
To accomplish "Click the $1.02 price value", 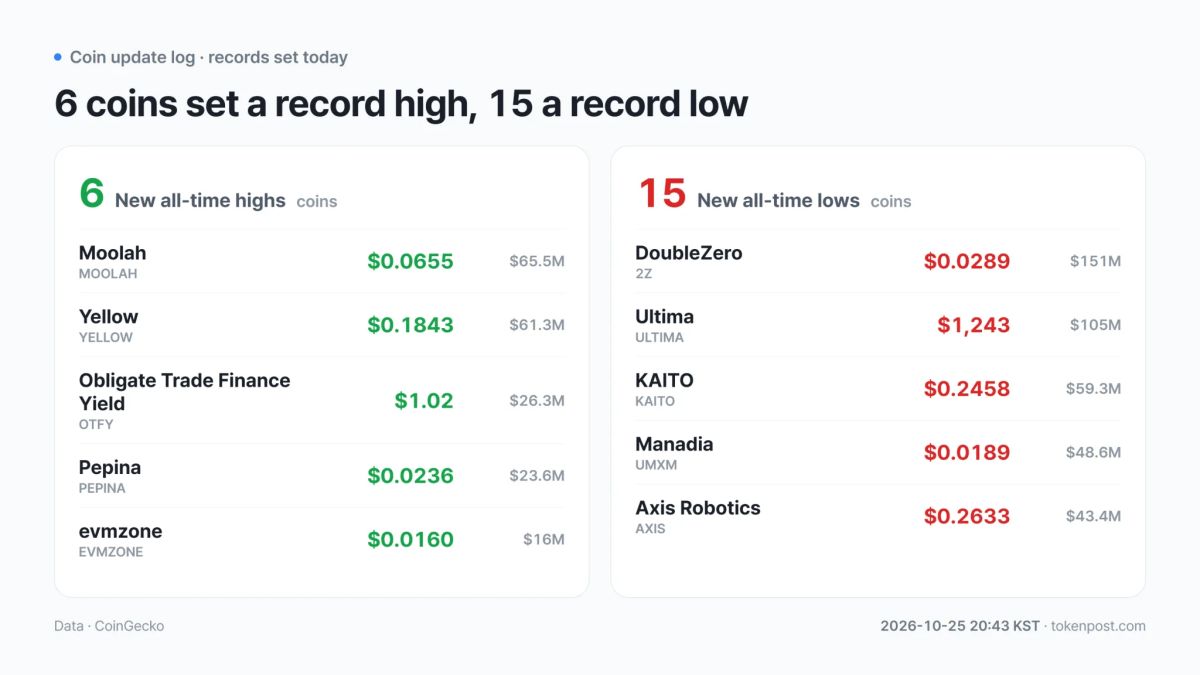I will point(424,401).
